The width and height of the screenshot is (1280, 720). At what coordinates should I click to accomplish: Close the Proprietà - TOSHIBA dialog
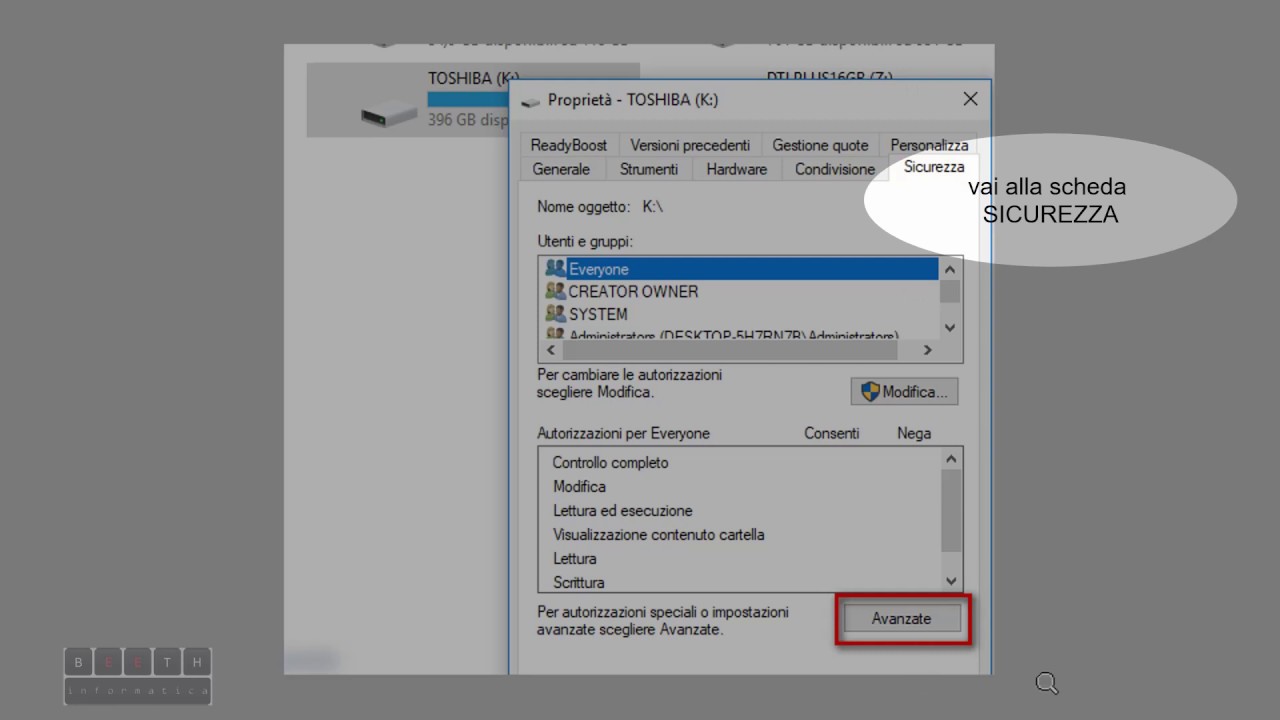coord(970,99)
